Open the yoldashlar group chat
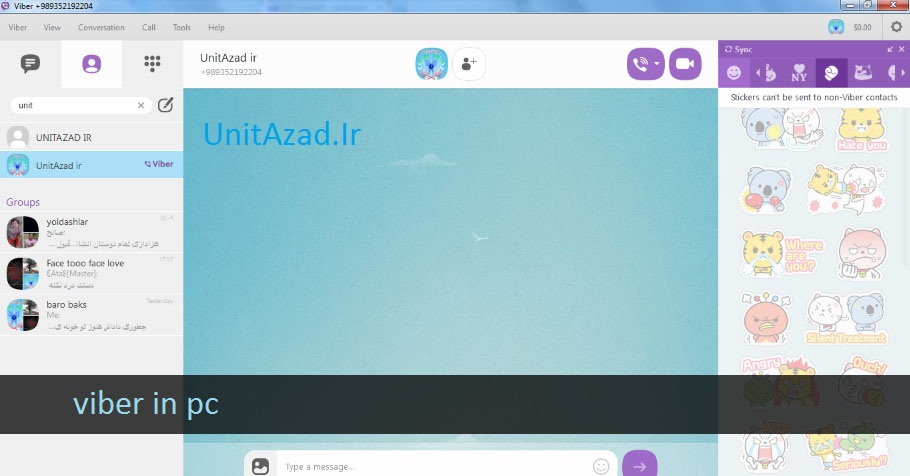Image resolution: width=910 pixels, height=476 pixels. (x=92, y=232)
